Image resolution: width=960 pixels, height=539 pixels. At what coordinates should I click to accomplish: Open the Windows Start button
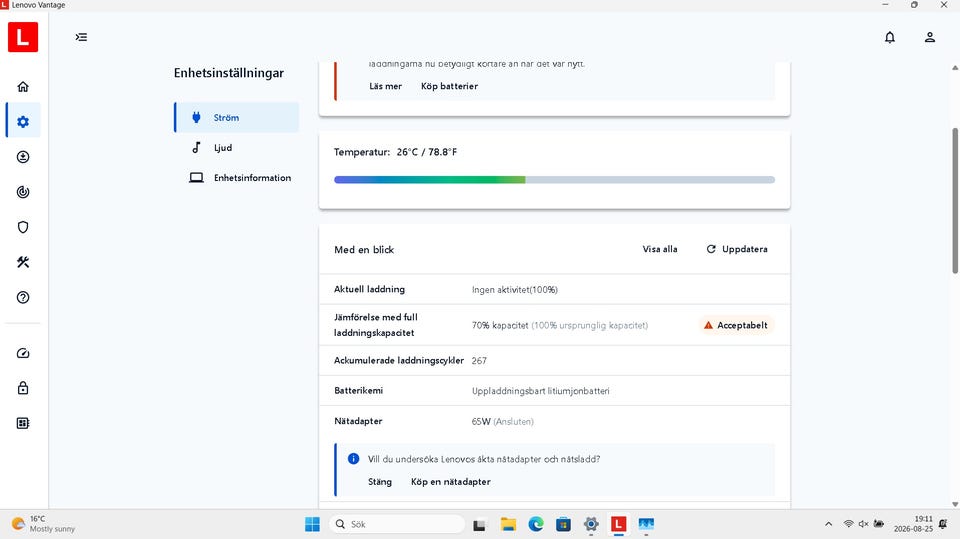coord(312,524)
